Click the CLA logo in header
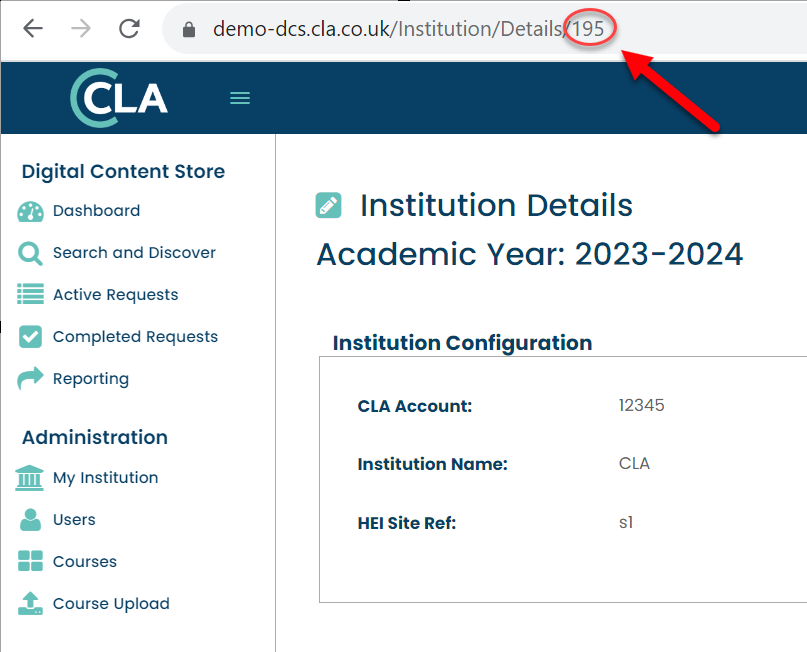The image size is (807, 652). (x=119, y=97)
